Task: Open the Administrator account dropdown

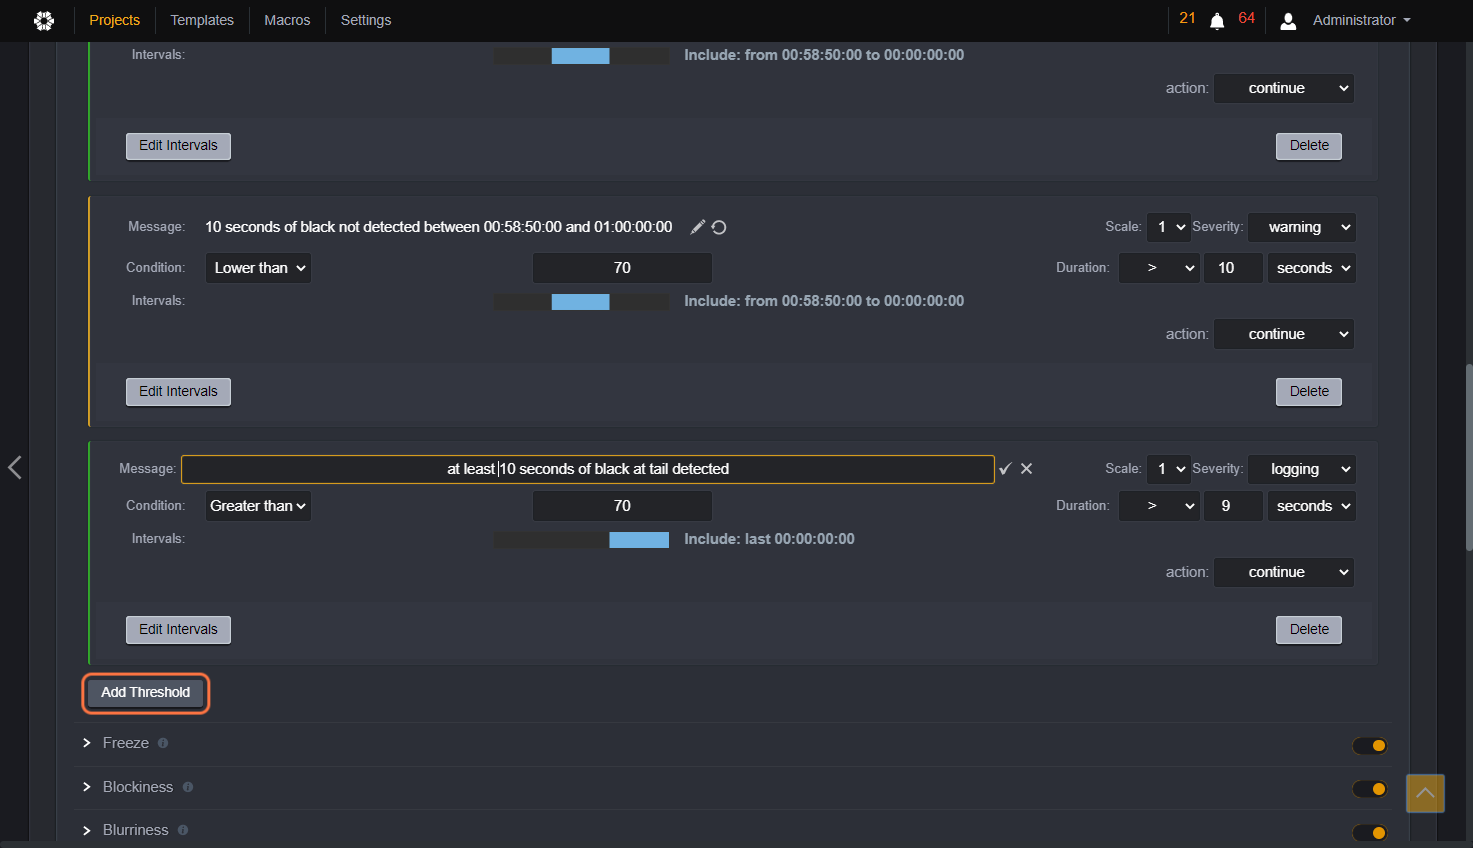Action: coord(1361,20)
